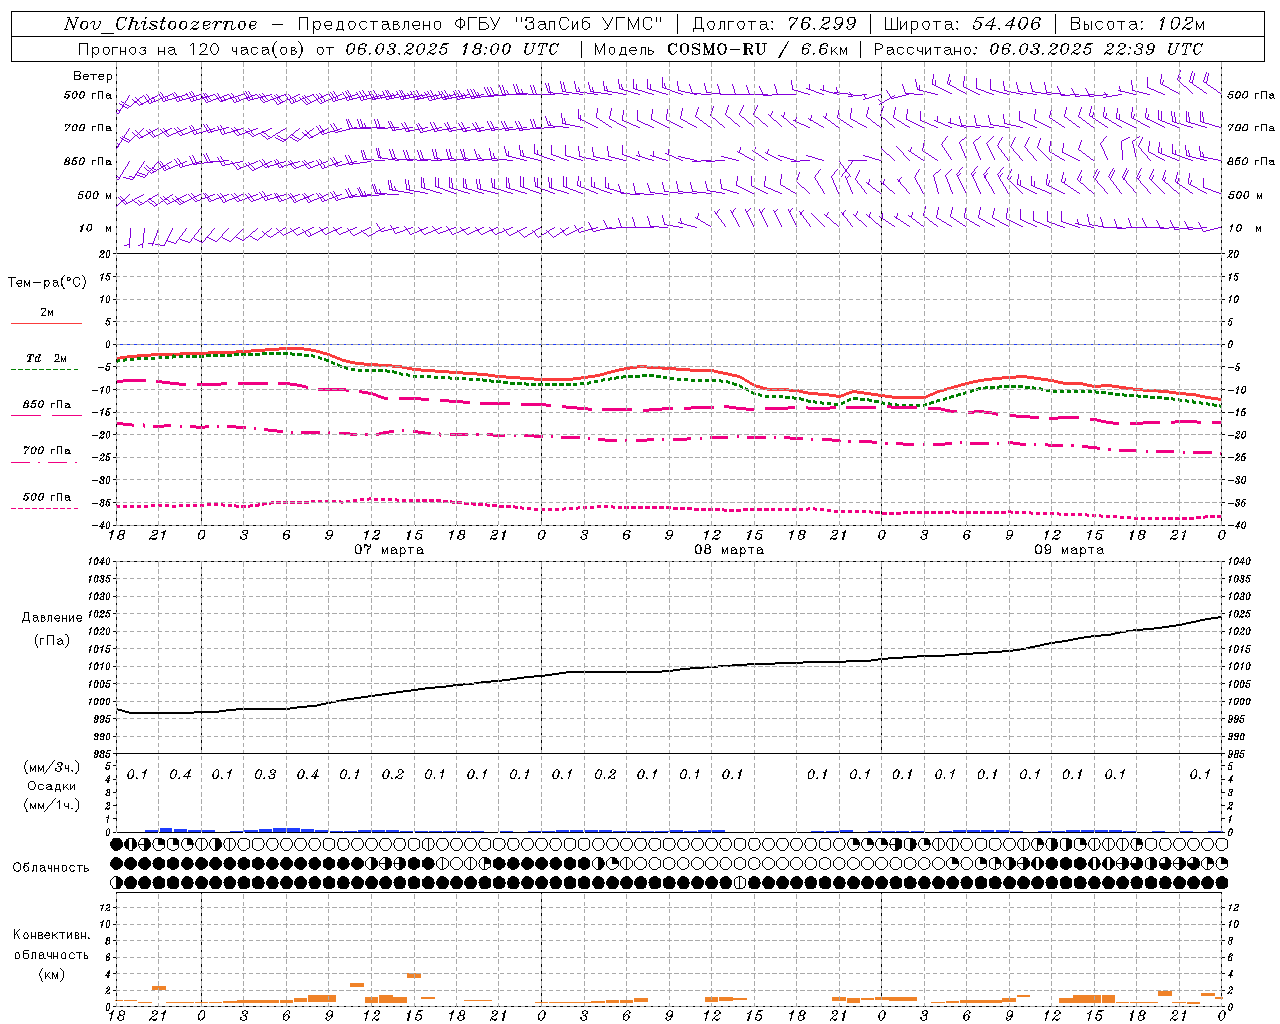Click the 500 гПа temperature legend entry

(x=47, y=497)
